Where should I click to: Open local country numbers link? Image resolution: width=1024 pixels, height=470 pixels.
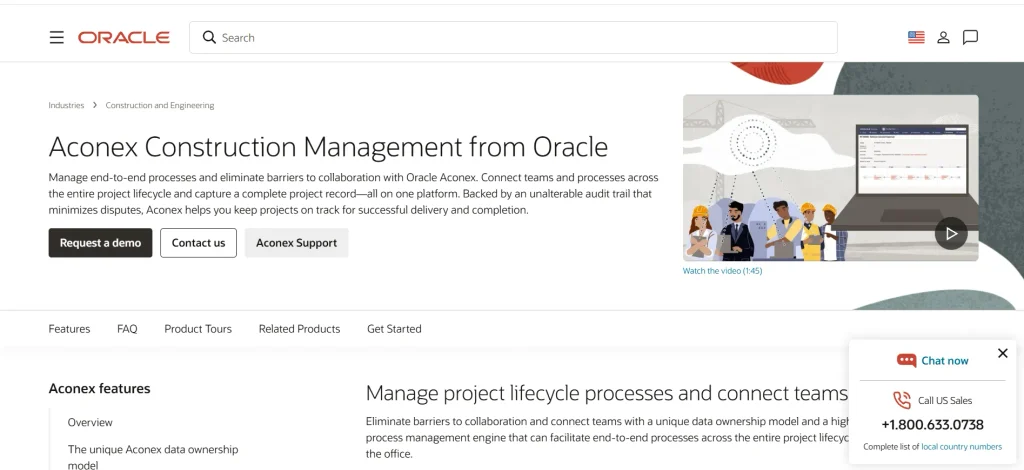[961, 446]
